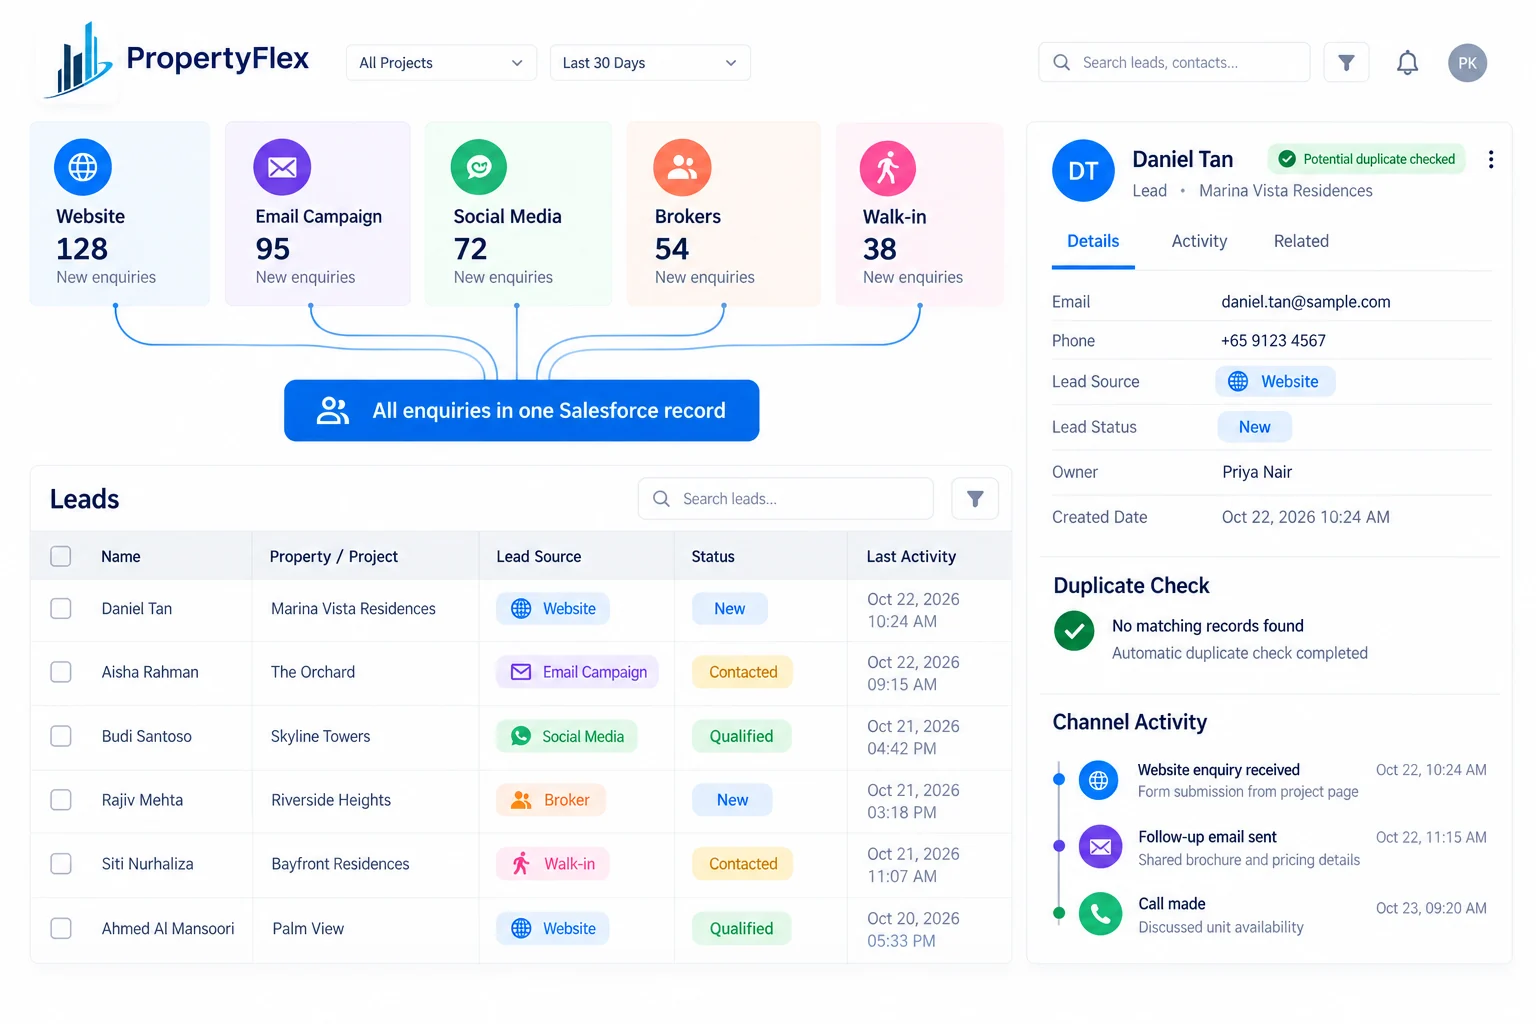Focus the Search leads, contacts field
The height and width of the screenshot is (1024, 1536).
[x=1174, y=63]
